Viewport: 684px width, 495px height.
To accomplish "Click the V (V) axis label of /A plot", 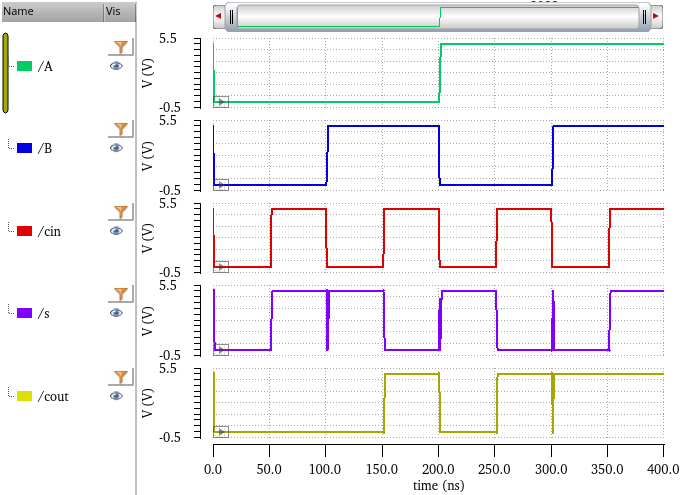I will click(x=147, y=73).
